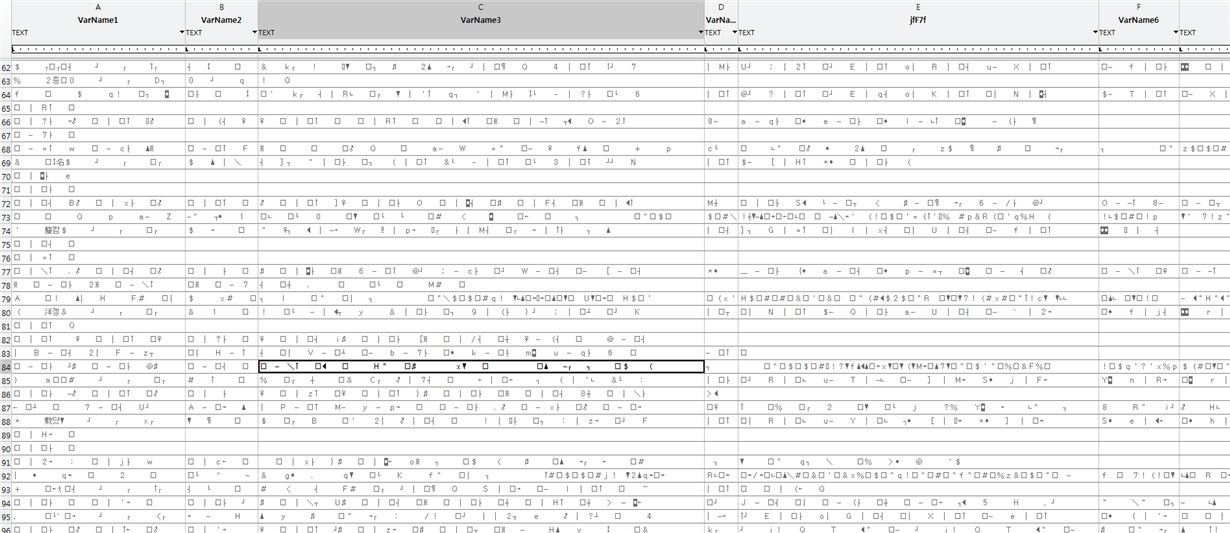Select row header 75
This screenshot has width=1230, height=533.
pos(5,244)
